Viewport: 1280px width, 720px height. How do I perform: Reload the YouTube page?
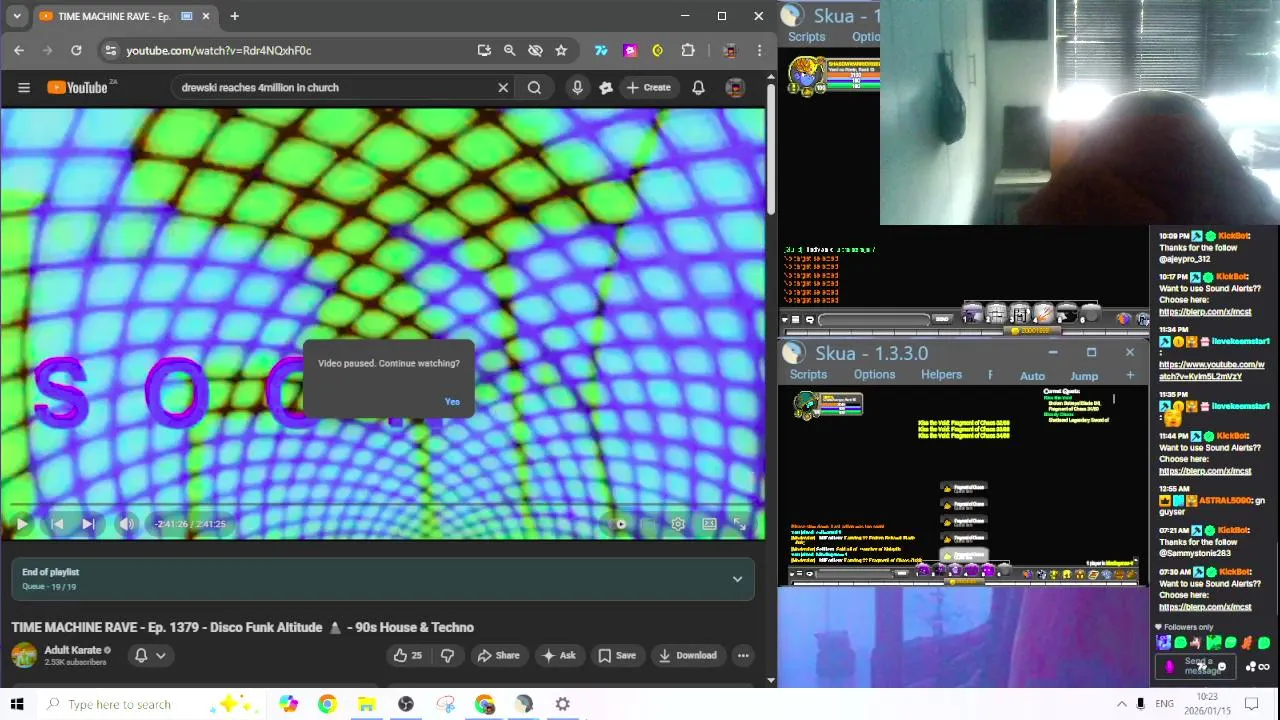click(76, 50)
